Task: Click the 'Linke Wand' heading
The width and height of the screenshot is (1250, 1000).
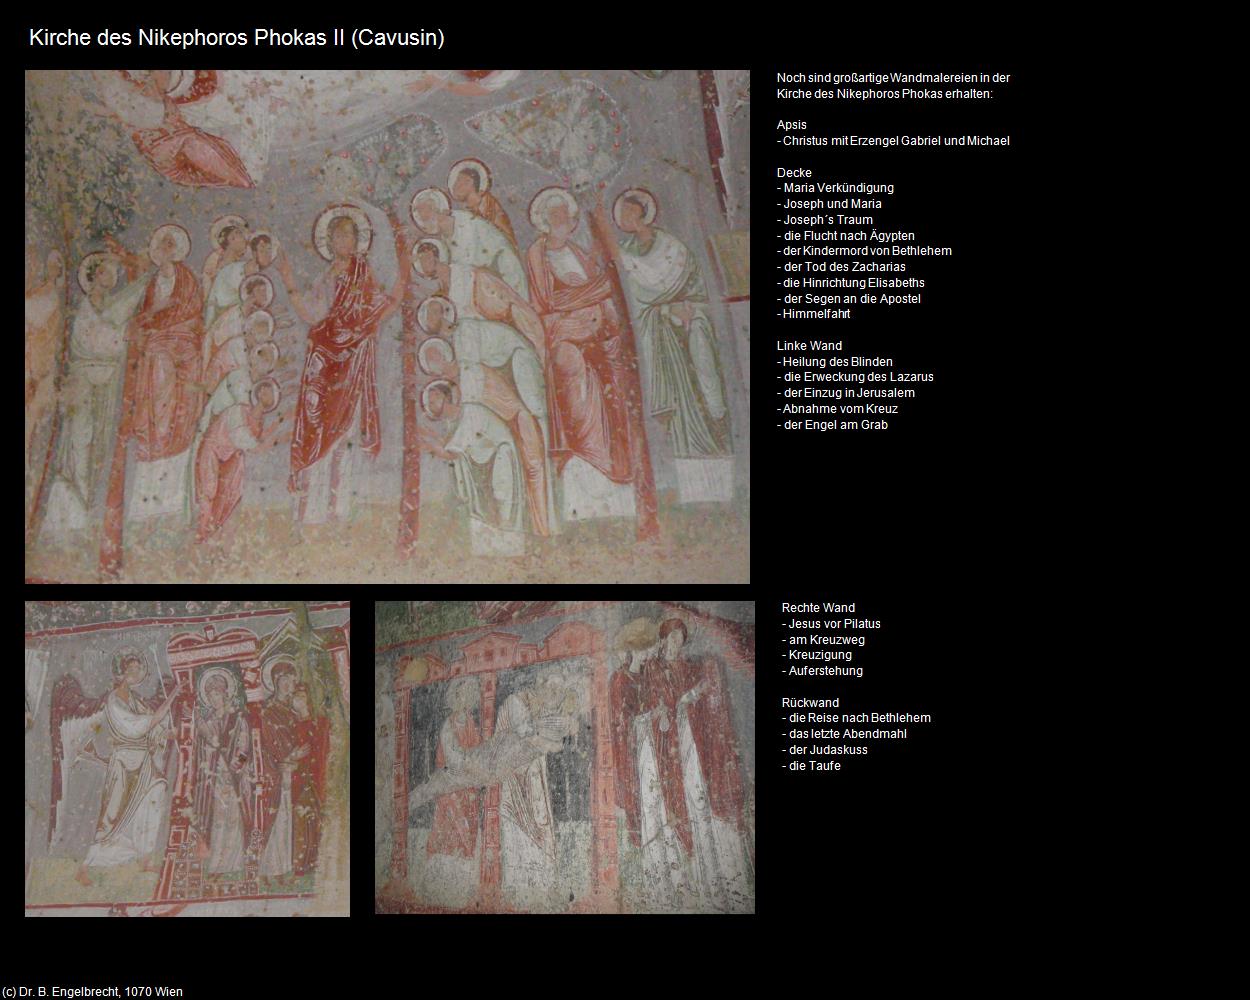Action: pos(809,346)
